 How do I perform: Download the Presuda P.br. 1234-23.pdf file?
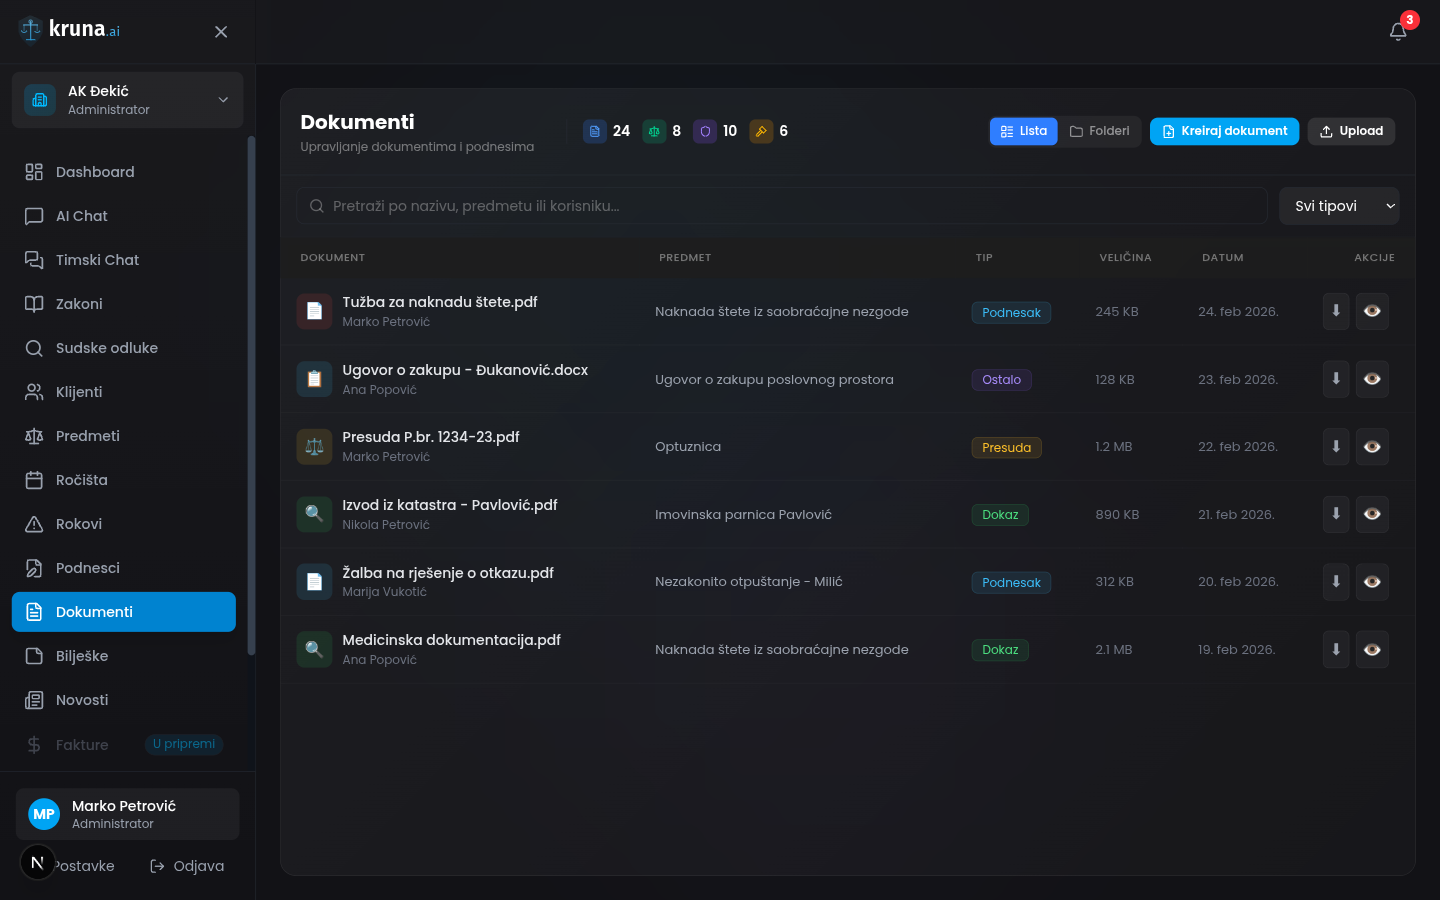tap(1336, 446)
